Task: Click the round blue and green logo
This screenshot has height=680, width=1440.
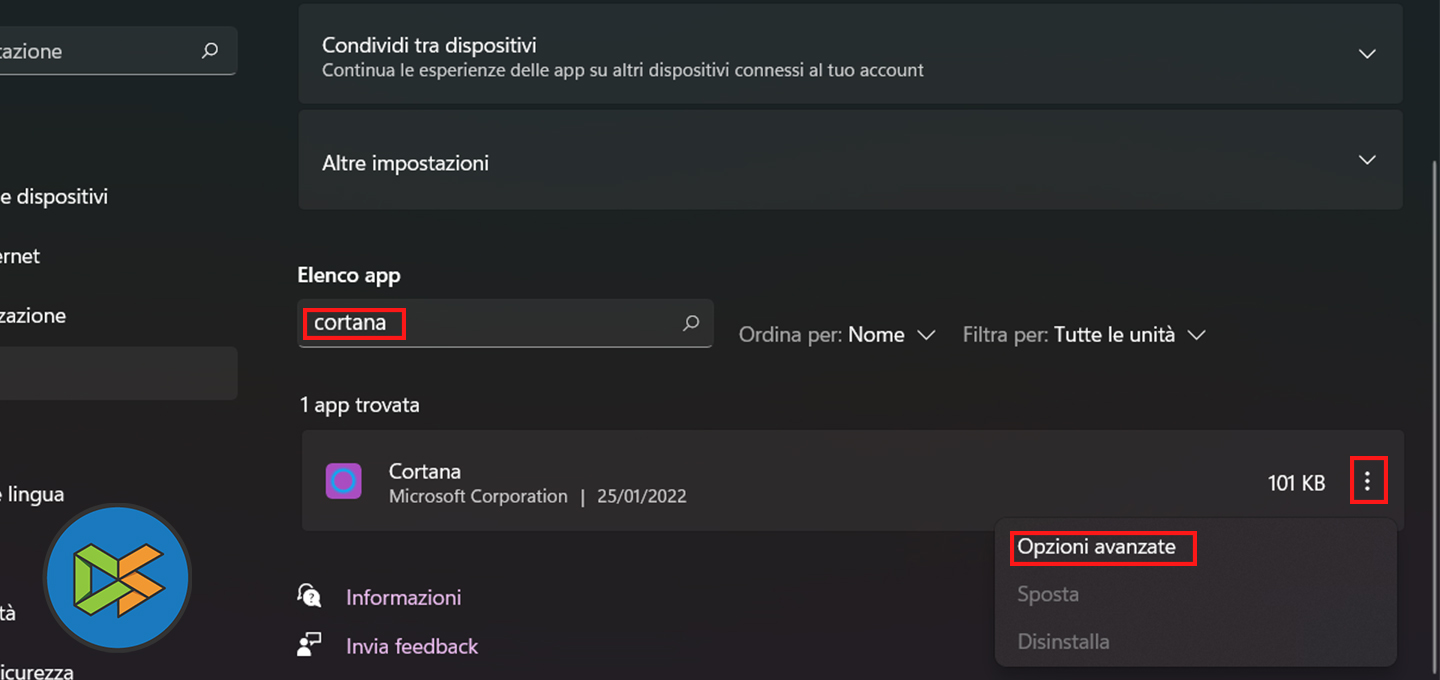Action: tap(118, 577)
